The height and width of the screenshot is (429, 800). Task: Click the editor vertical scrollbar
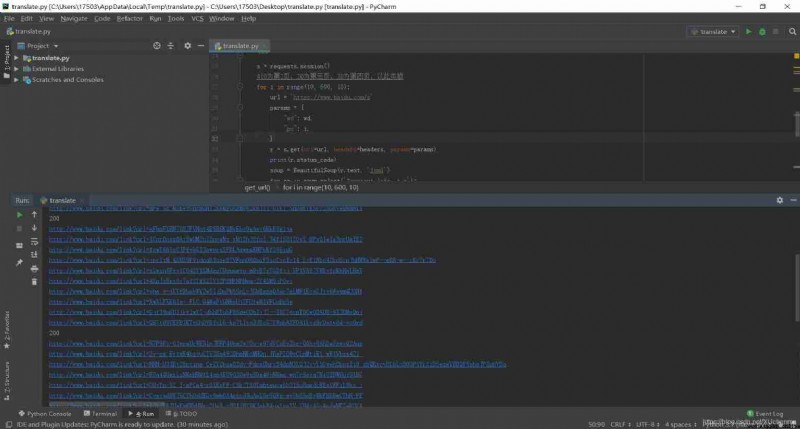(x=797, y=123)
